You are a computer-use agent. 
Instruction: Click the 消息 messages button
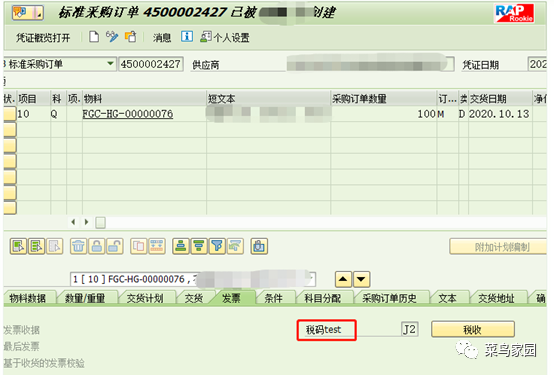[162, 37]
